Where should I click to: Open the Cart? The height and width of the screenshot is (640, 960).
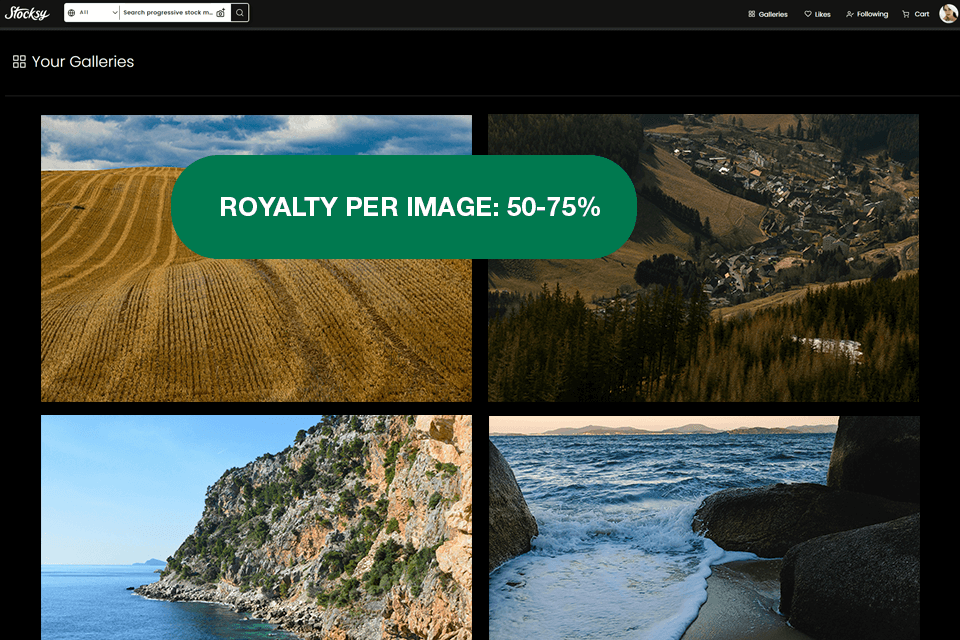click(x=915, y=14)
